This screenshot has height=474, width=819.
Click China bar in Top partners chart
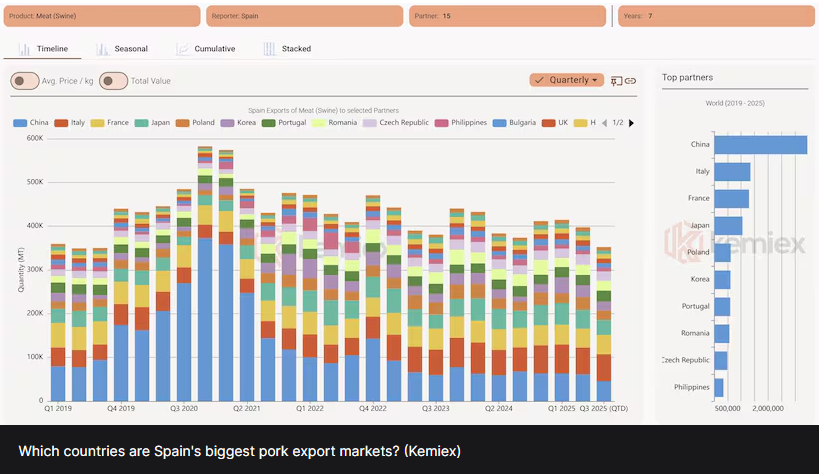coord(760,145)
